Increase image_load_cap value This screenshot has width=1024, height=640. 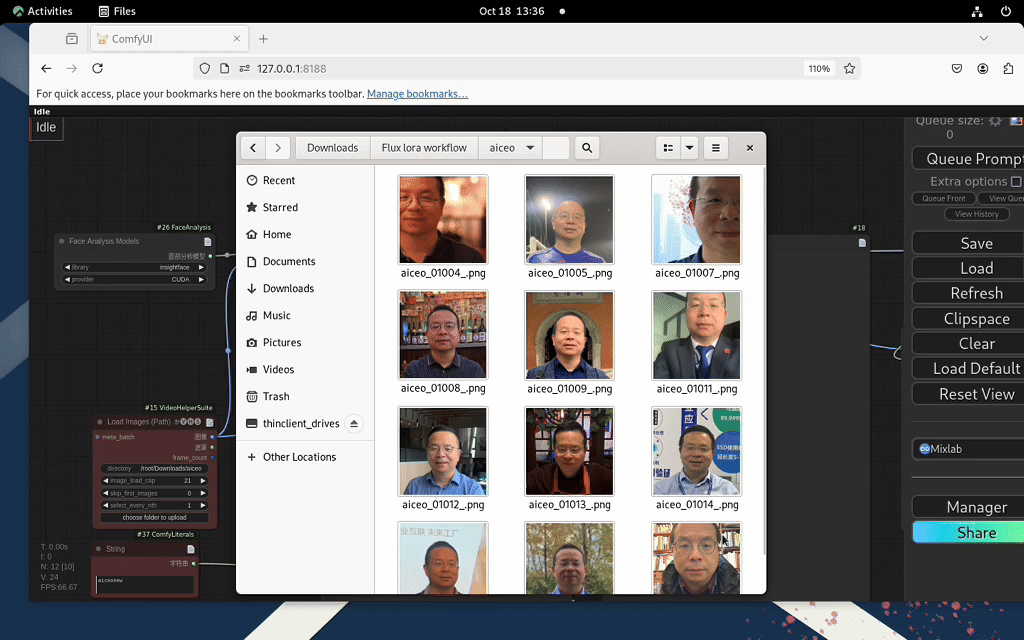click(x=203, y=481)
